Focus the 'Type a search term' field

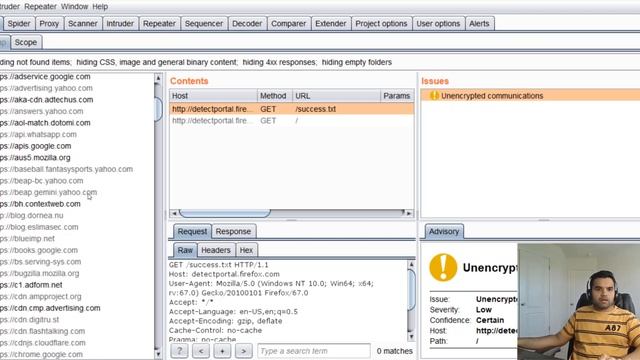pyautogui.click(x=314, y=351)
